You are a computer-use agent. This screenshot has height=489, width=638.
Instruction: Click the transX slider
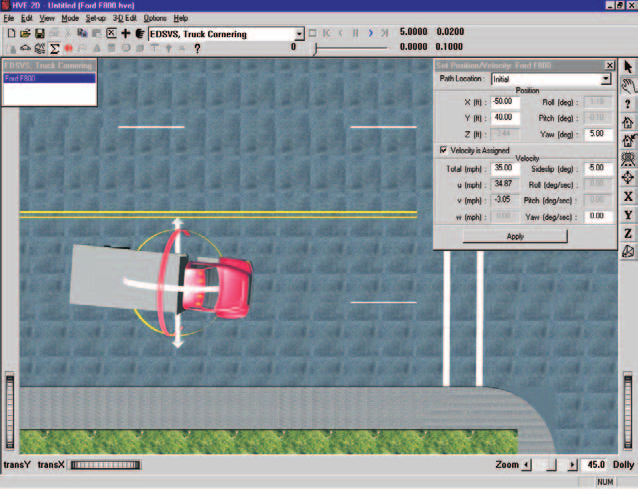106,465
